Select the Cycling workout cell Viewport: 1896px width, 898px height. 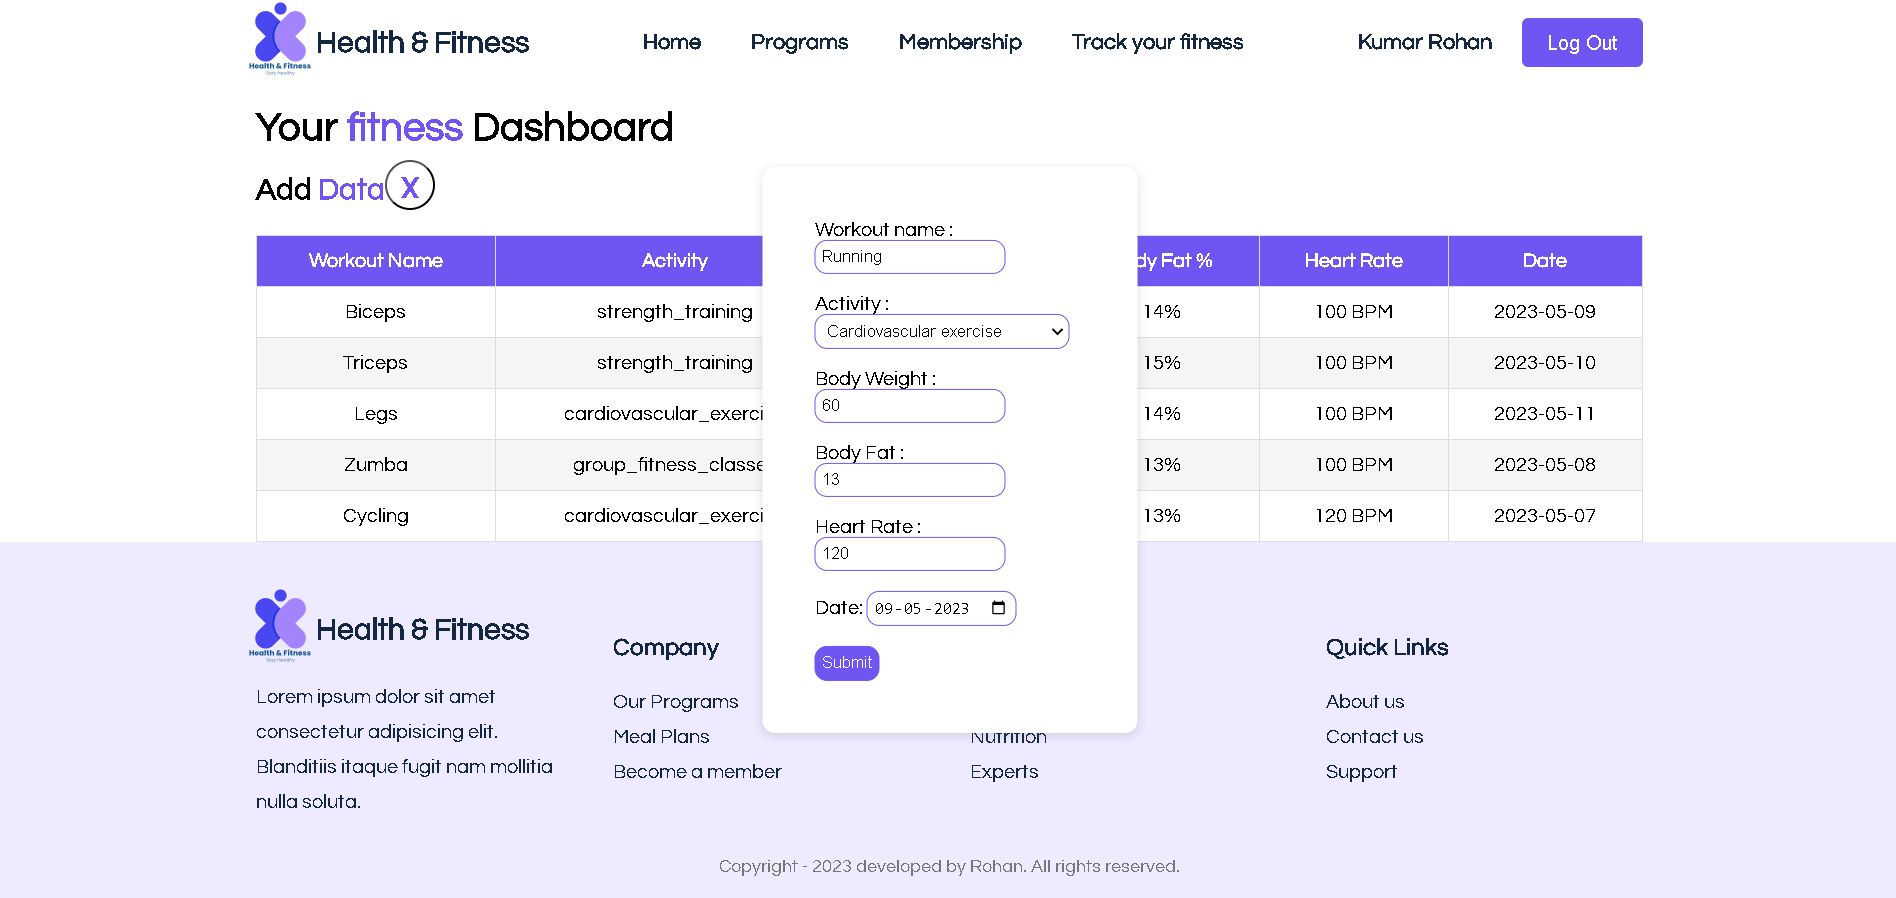[376, 516]
